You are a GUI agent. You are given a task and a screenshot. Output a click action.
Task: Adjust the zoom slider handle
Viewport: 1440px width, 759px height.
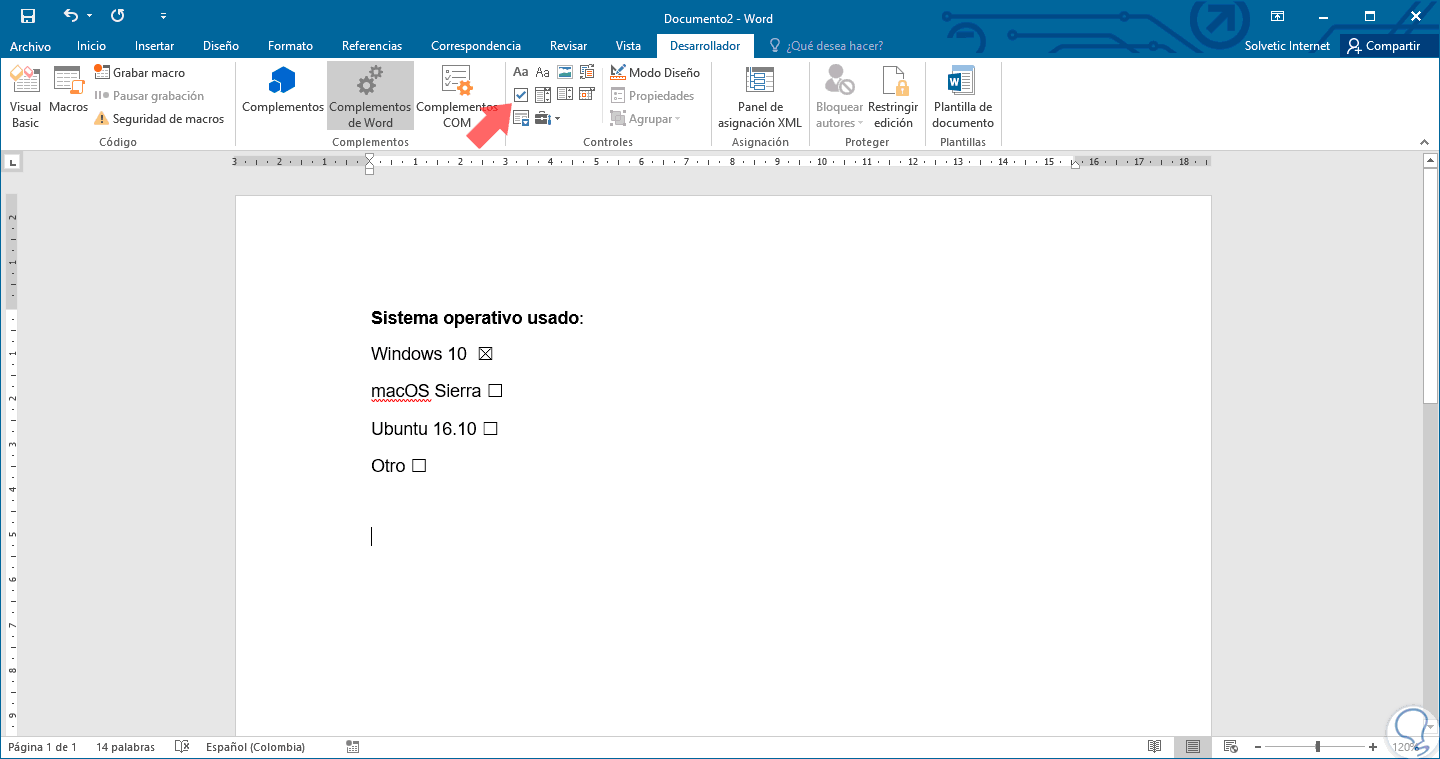click(x=1318, y=747)
